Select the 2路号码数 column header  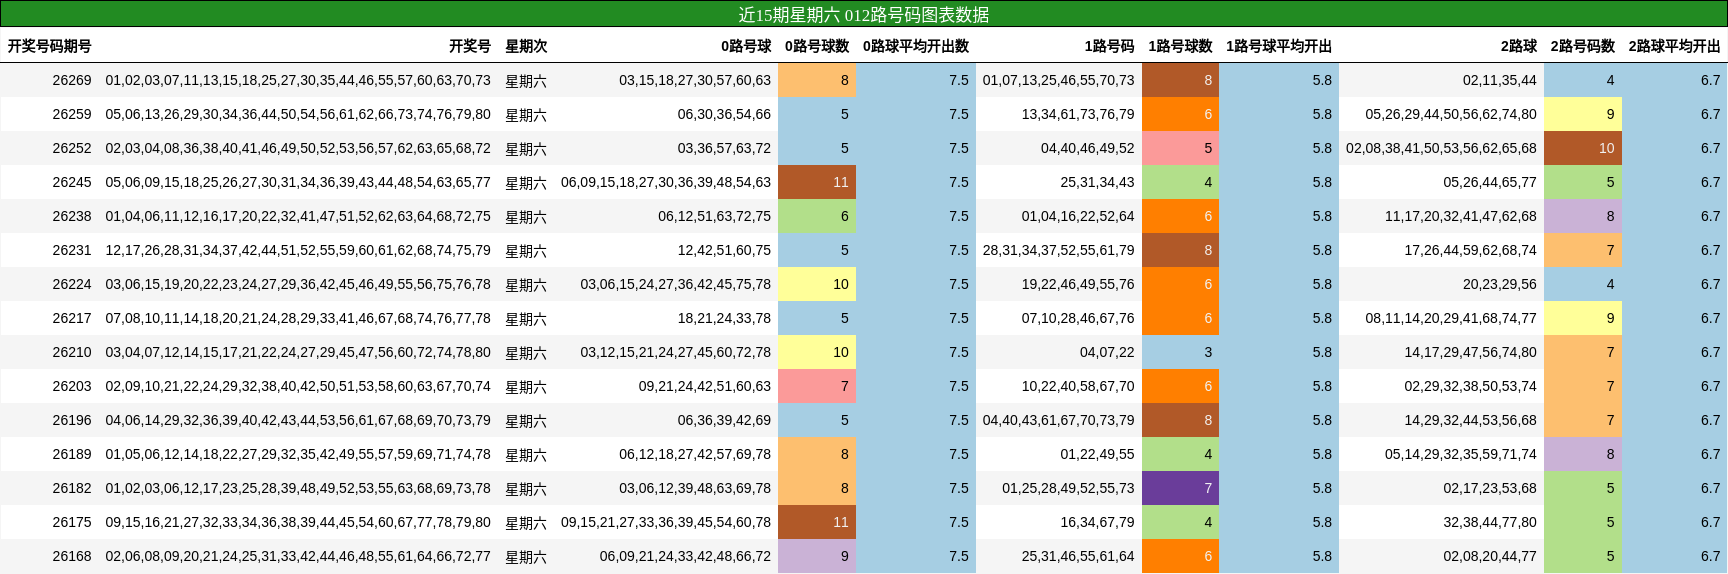tap(1583, 46)
